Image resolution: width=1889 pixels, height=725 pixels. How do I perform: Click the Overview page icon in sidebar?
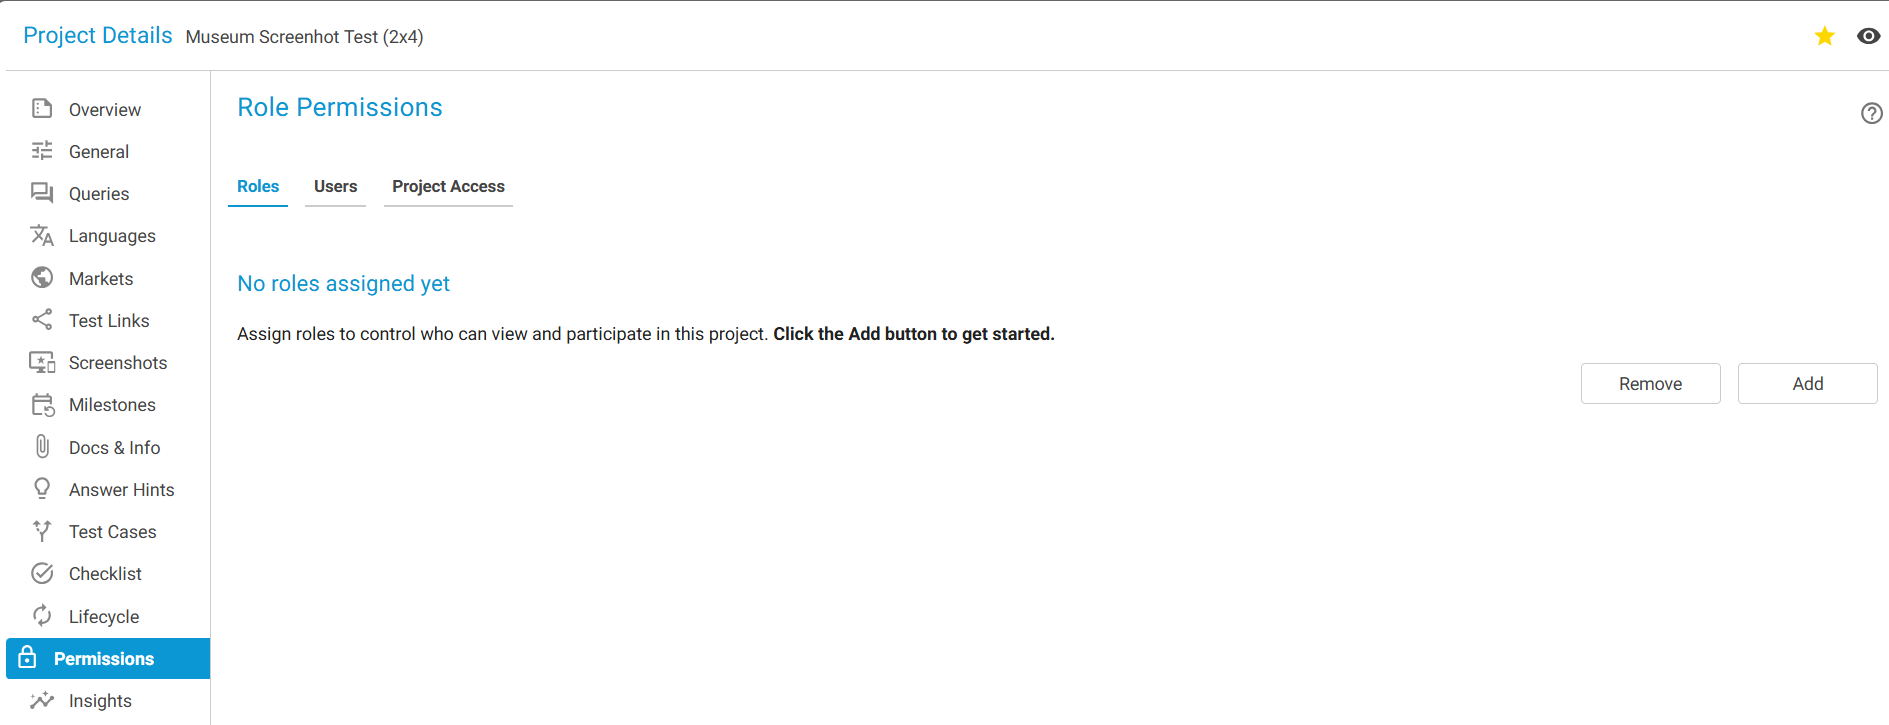pyautogui.click(x=42, y=109)
